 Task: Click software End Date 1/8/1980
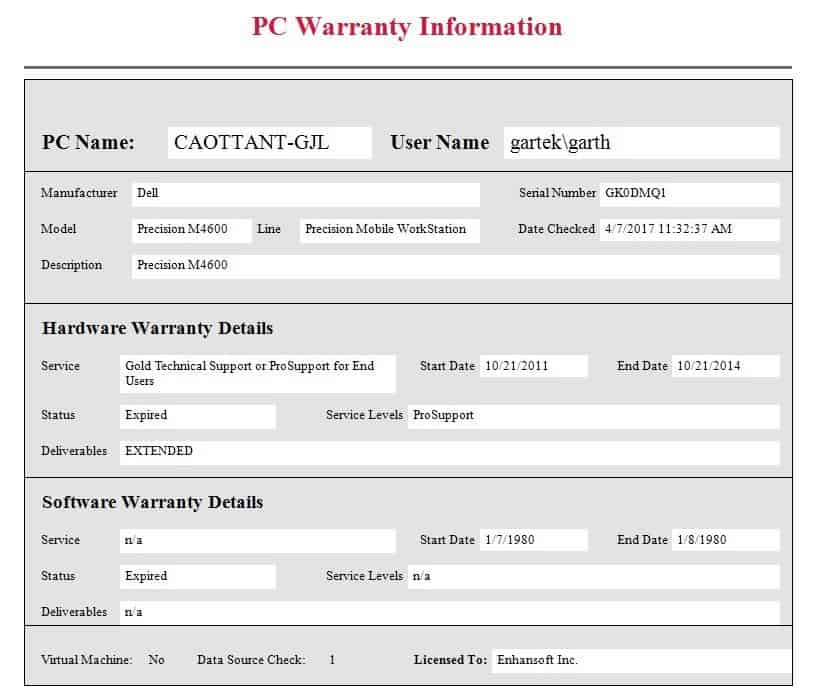726,540
